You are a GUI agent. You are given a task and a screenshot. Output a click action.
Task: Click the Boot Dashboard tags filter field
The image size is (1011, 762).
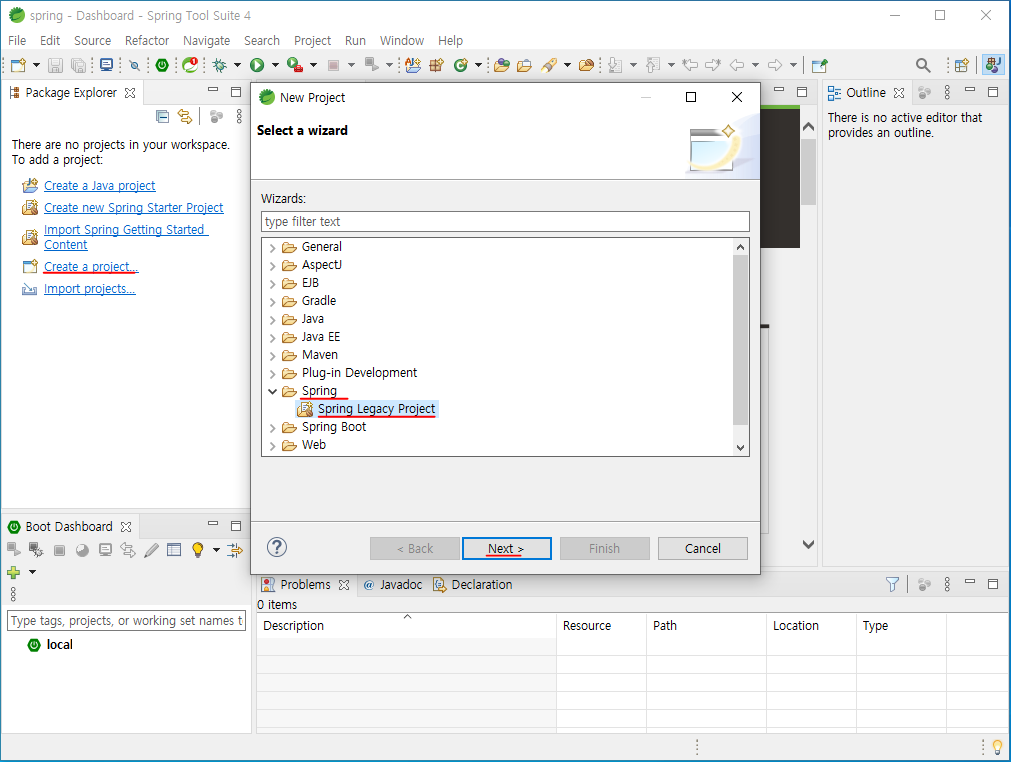(126, 621)
